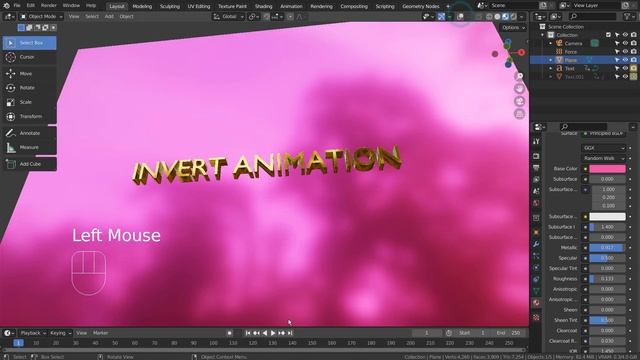
Task: Open Random Walk subsurface method dropdown
Action: coord(604,158)
